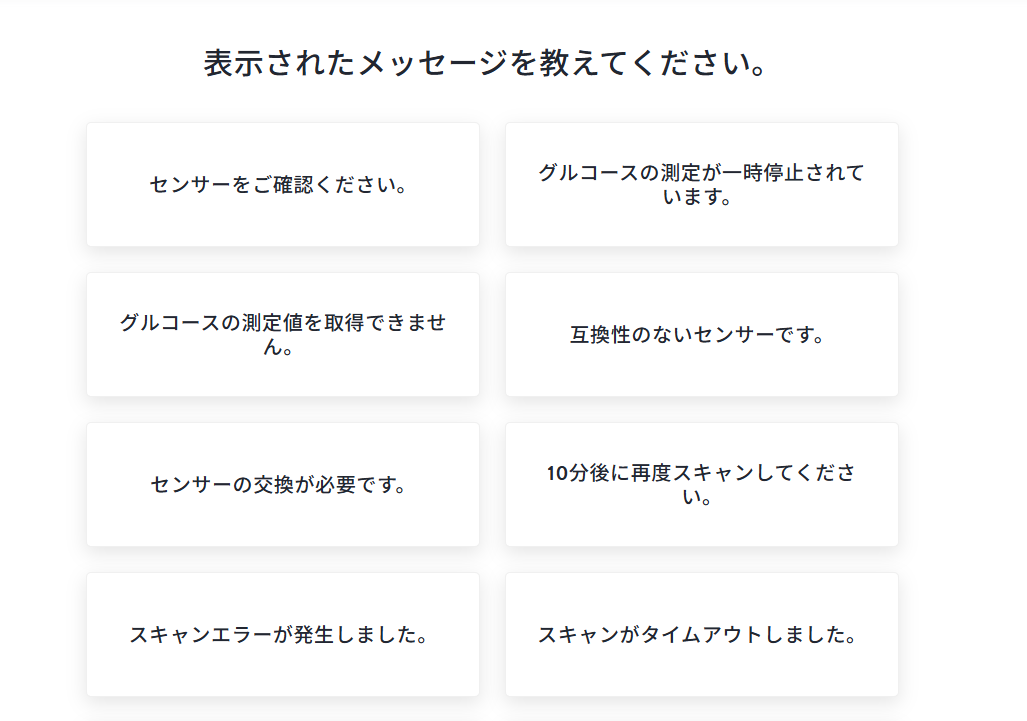1027x721 pixels.
Task: Select '互換性のないセンサーです。' option
Action: tap(701, 335)
